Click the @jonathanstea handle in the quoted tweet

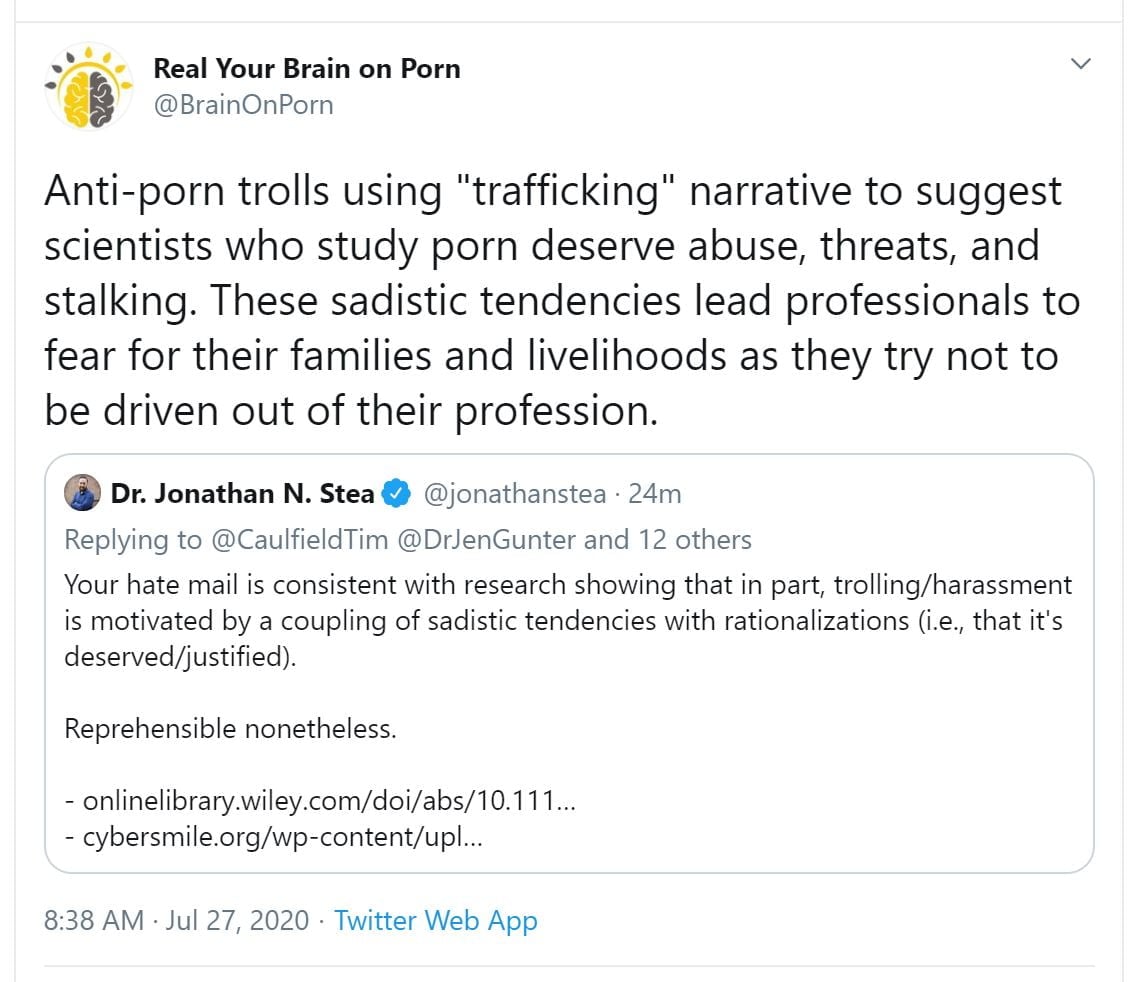pos(514,494)
